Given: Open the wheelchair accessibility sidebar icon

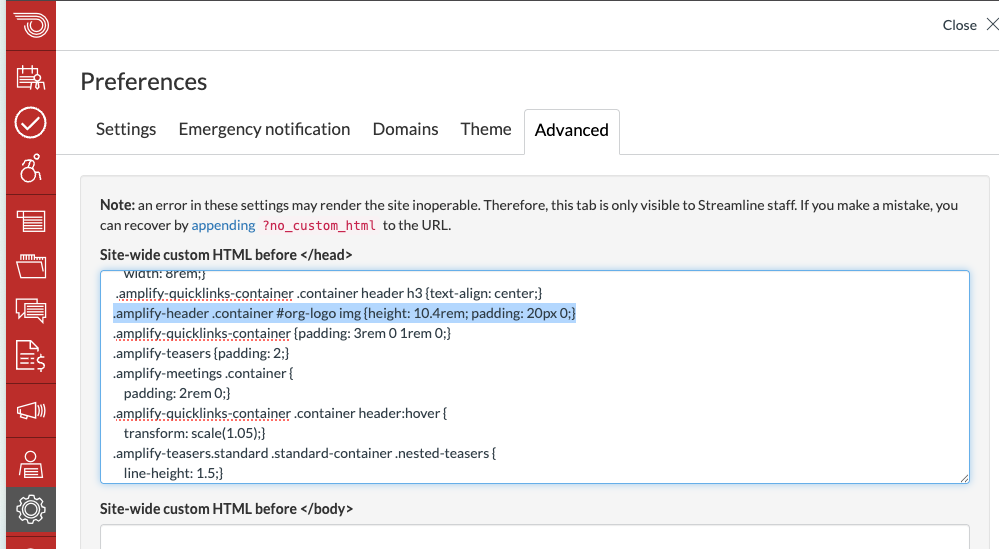Looking at the screenshot, I should click(x=30, y=169).
